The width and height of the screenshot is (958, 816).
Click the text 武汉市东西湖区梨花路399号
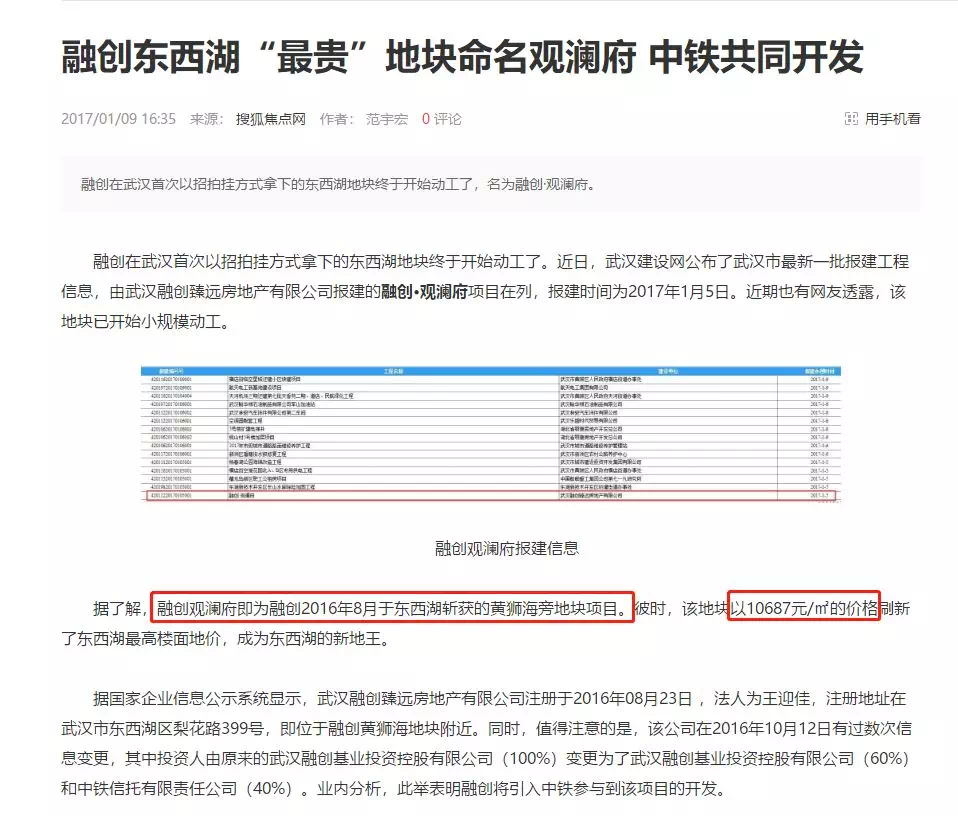point(162,728)
